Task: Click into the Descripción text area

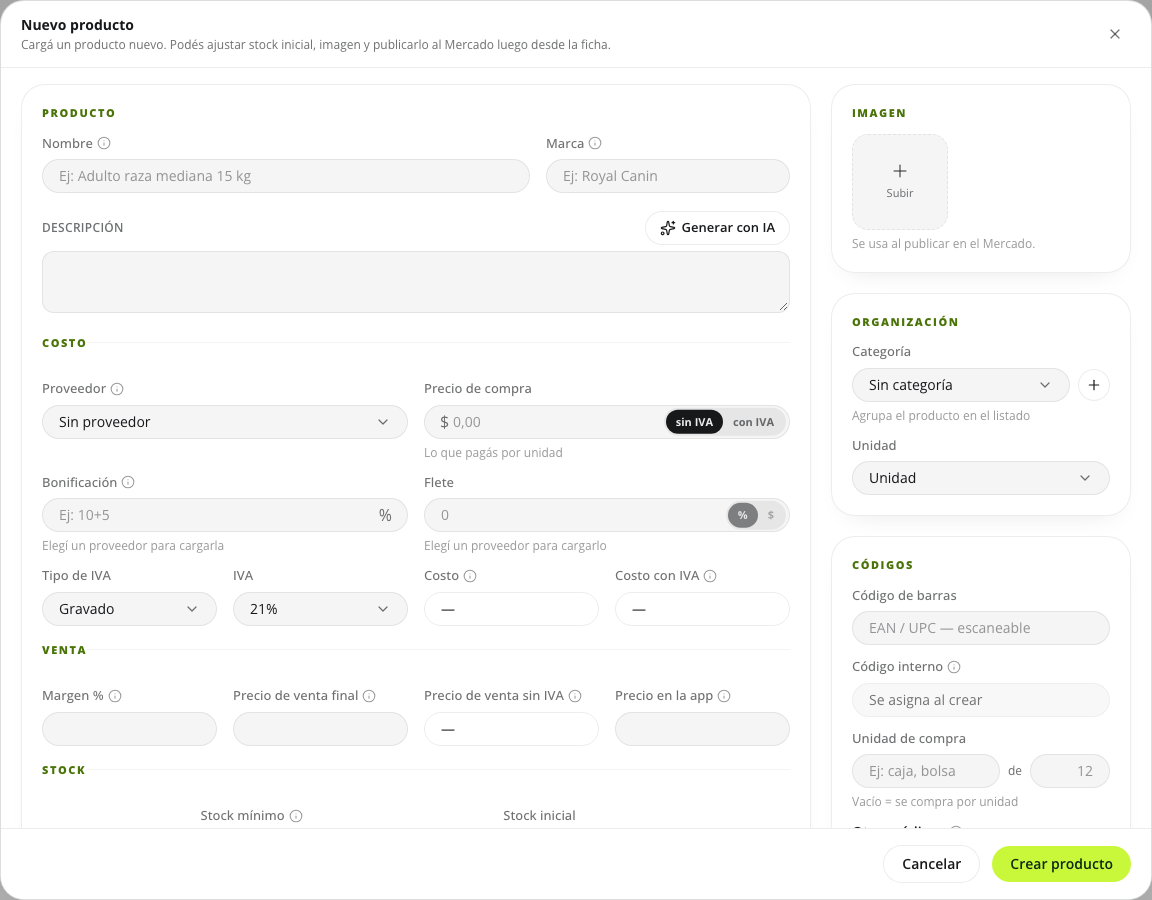Action: [416, 282]
